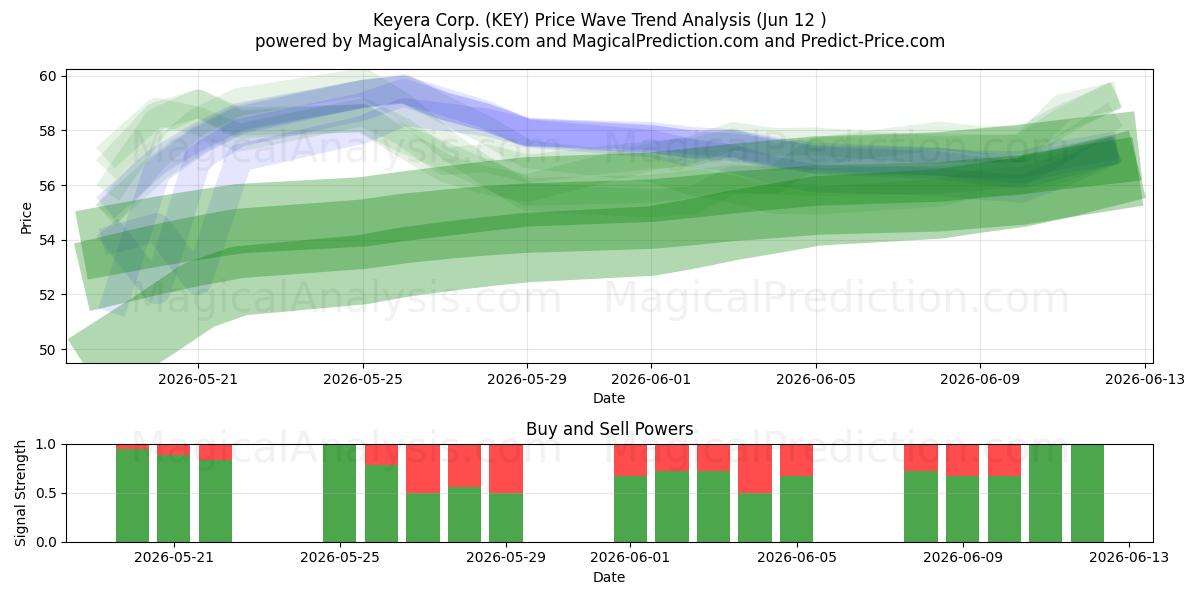The width and height of the screenshot is (1200, 600).
Task: Click 2026-06-01 date label under the price chart
Action: coord(652,380)
